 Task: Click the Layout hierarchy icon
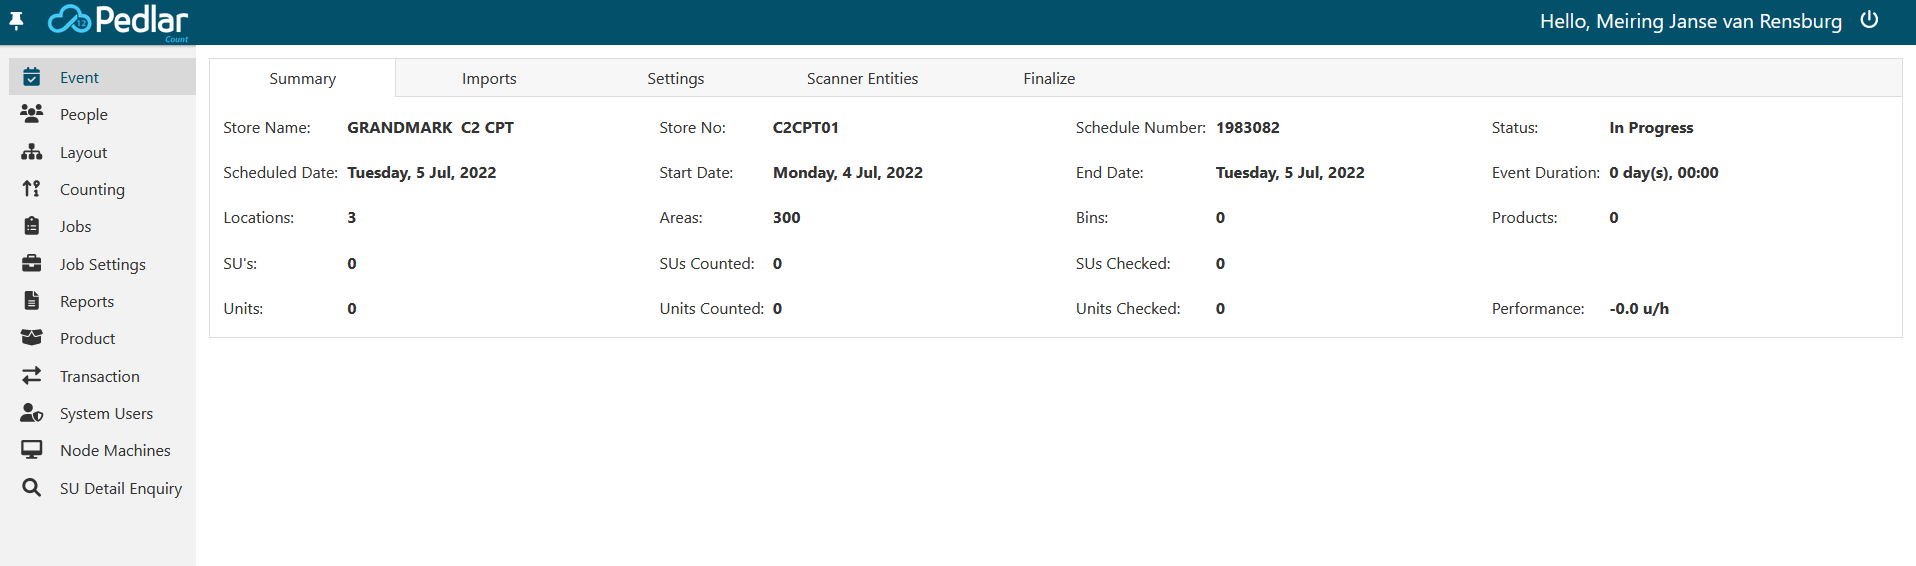click(32, 152)
